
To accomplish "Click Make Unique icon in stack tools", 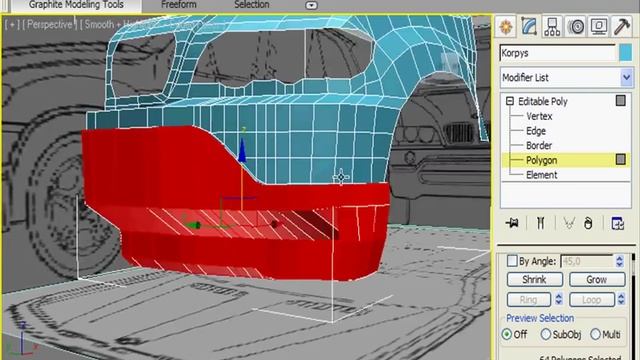I will click(x=569, y=223).
